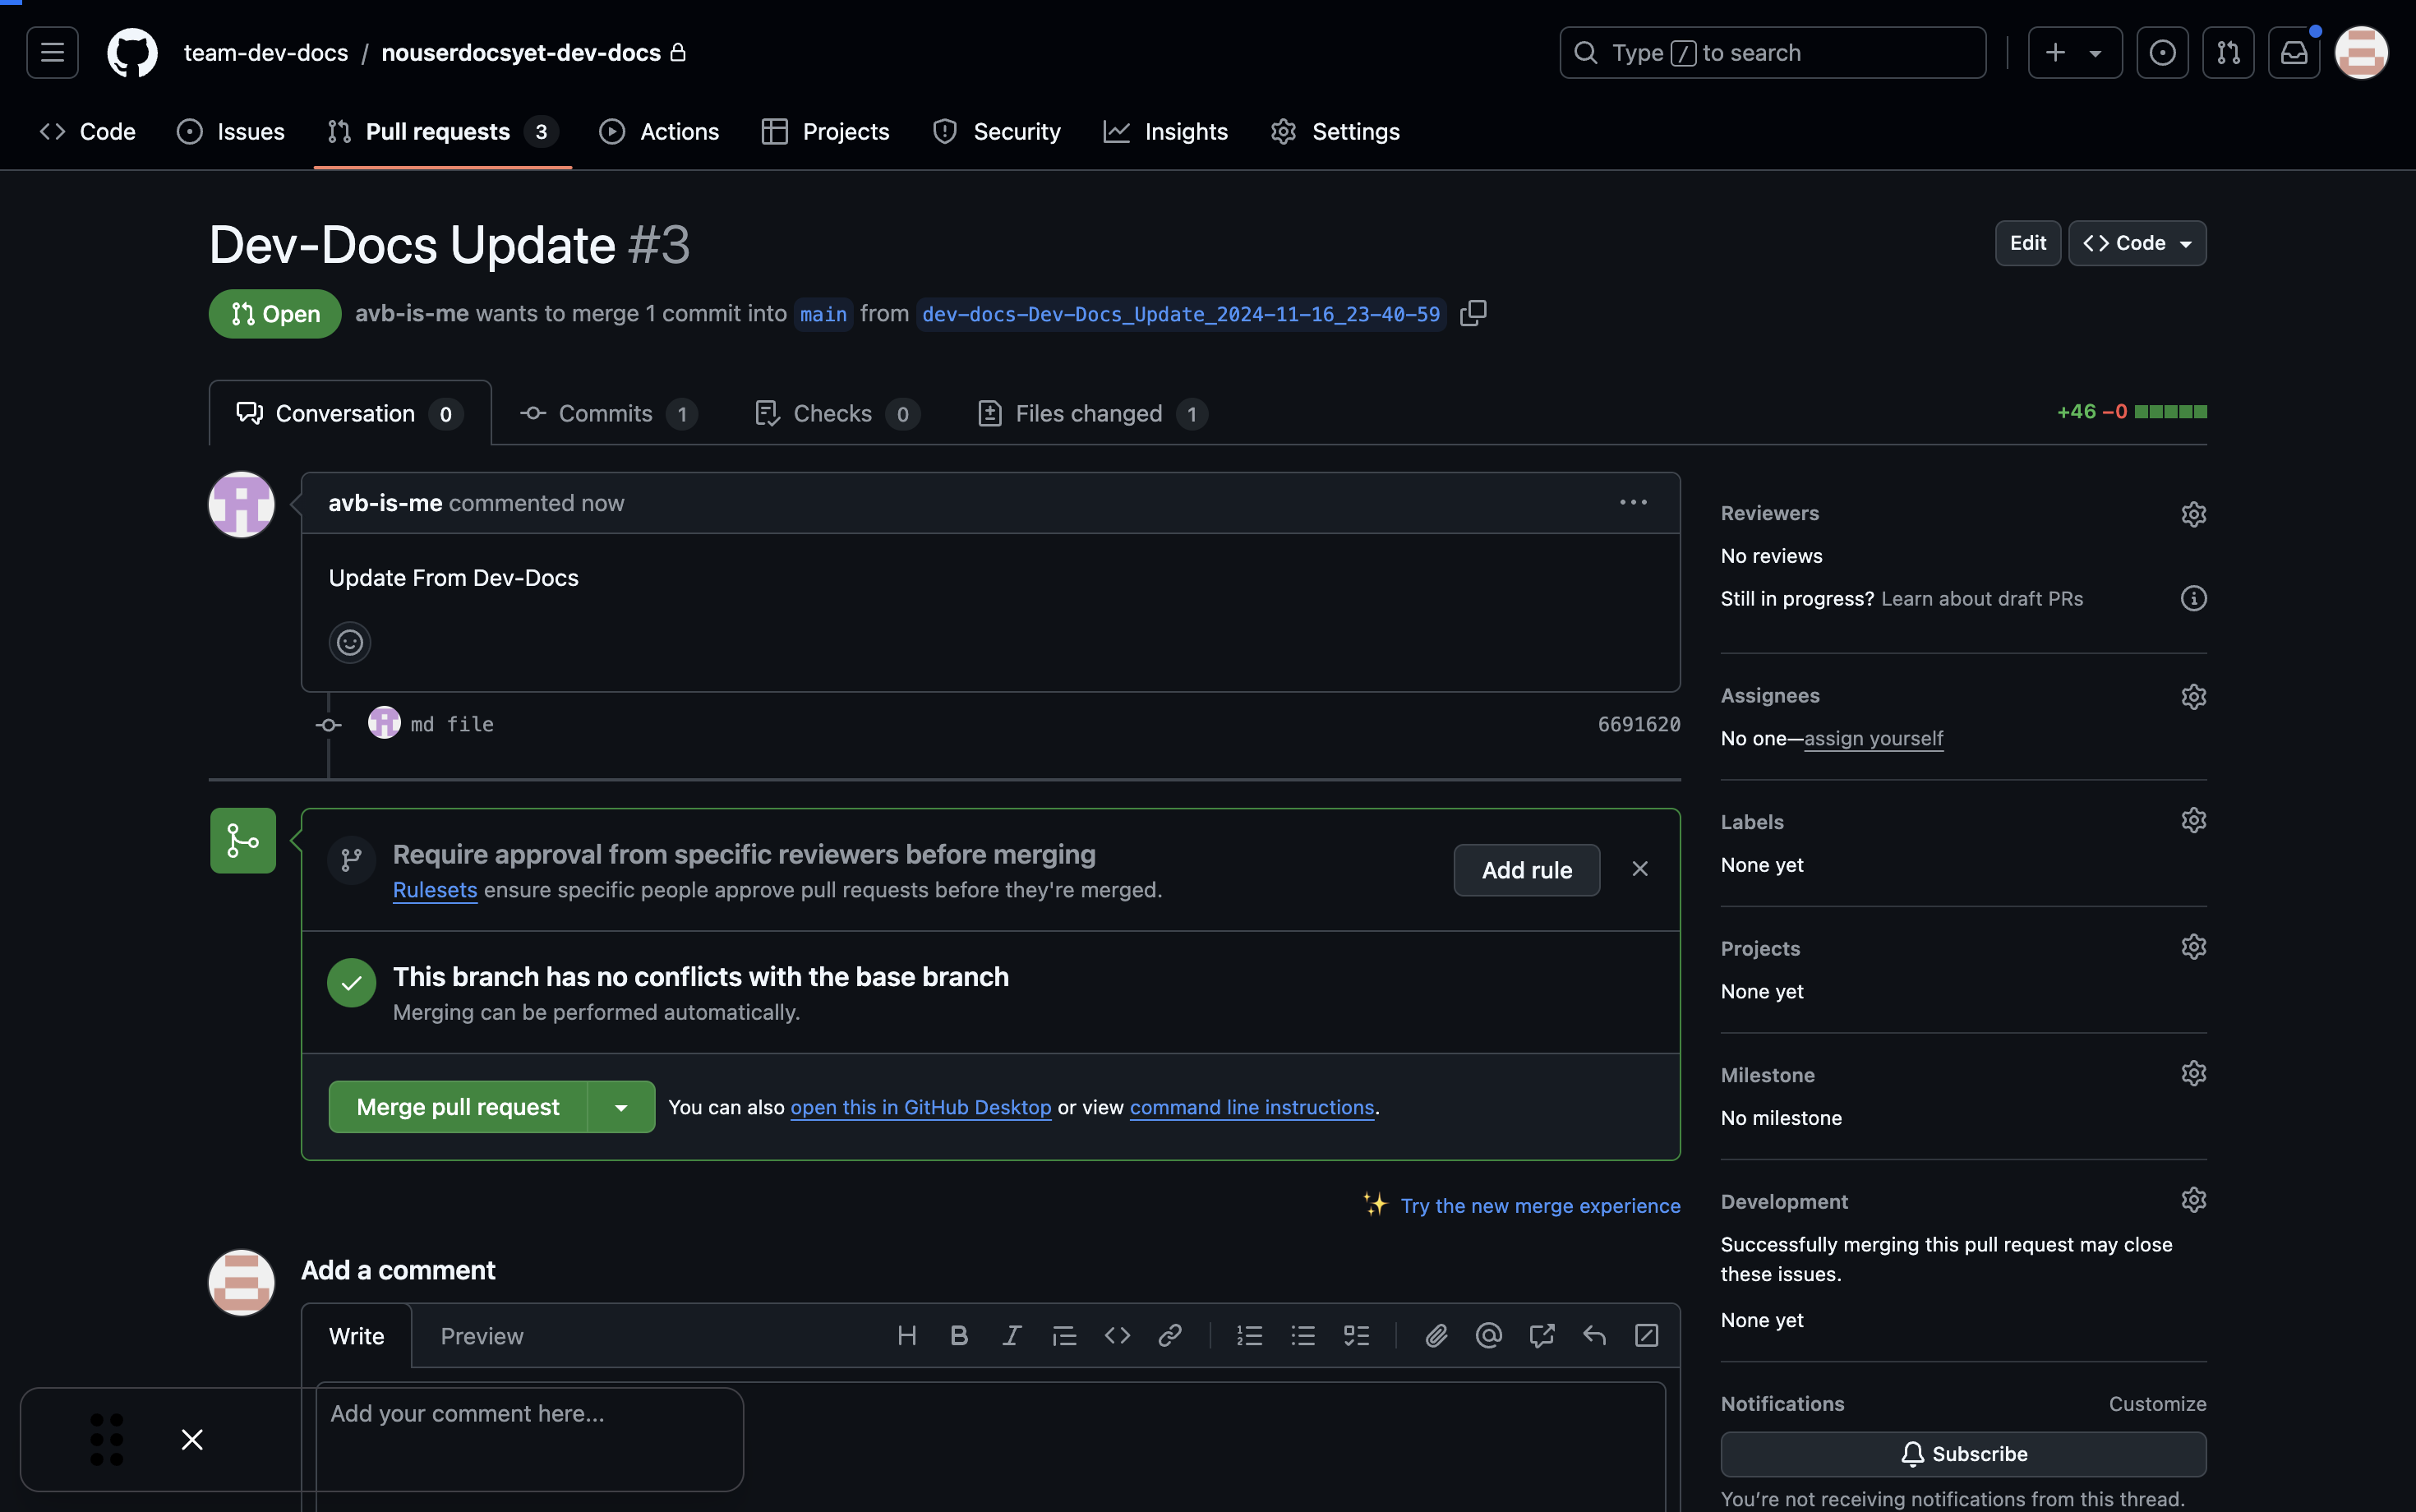
Task: Open Merge pull request options dropdown
Action: pyautogui.click(x=620, y=1106)
